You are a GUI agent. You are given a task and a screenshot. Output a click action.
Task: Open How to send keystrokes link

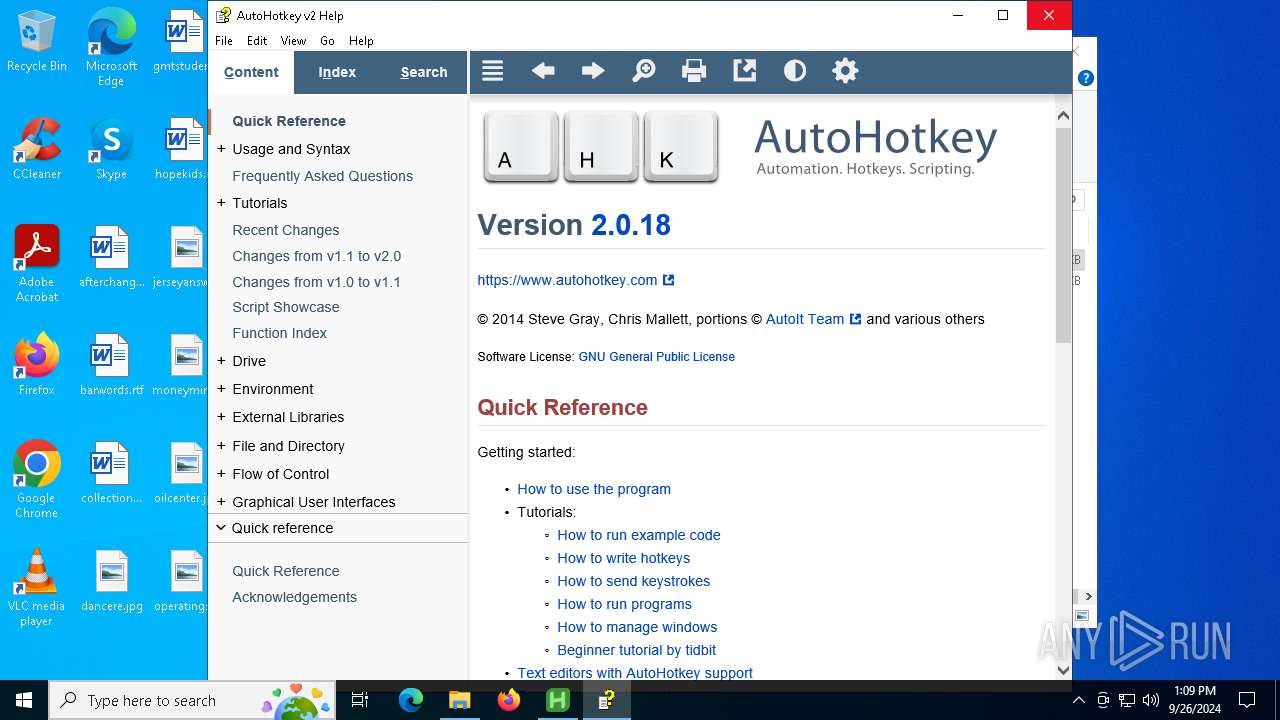633,581
